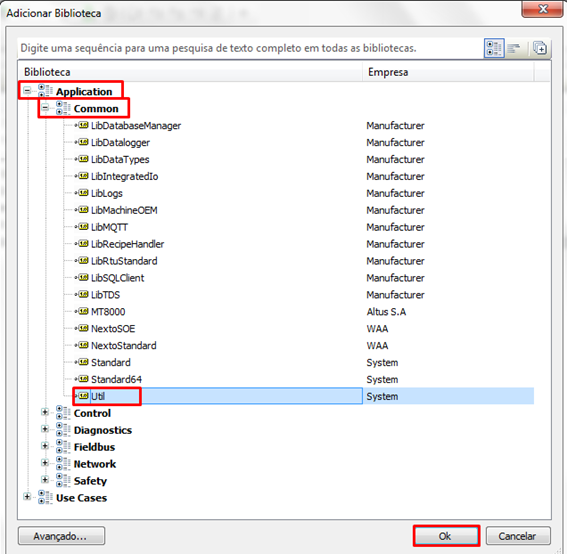Click the LibMQTT library icon
Screen dimensions: 567x554
coord(82,227)
